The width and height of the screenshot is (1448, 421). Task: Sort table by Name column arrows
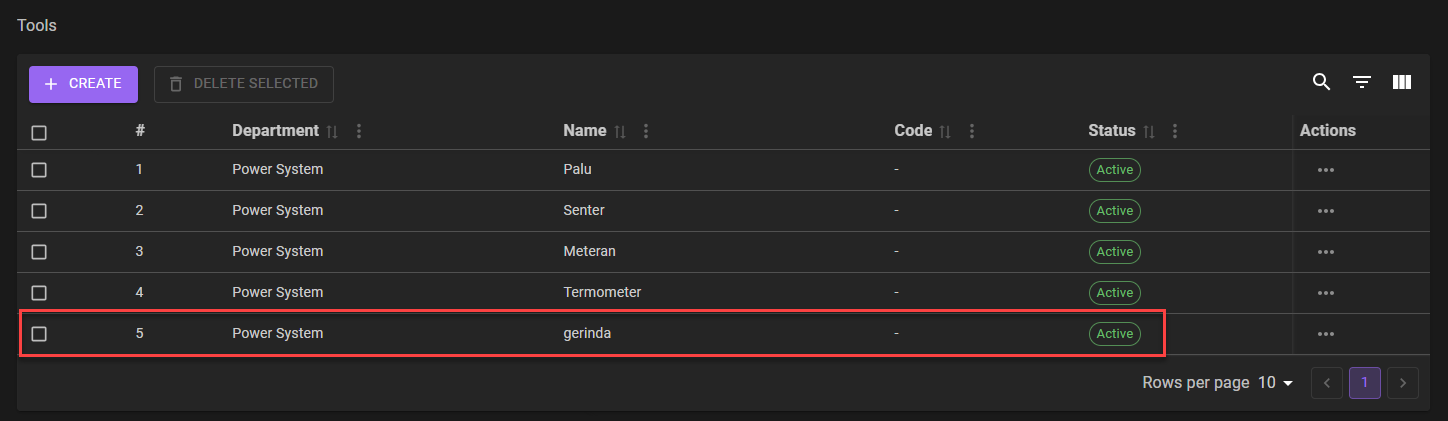pos(620,131)
